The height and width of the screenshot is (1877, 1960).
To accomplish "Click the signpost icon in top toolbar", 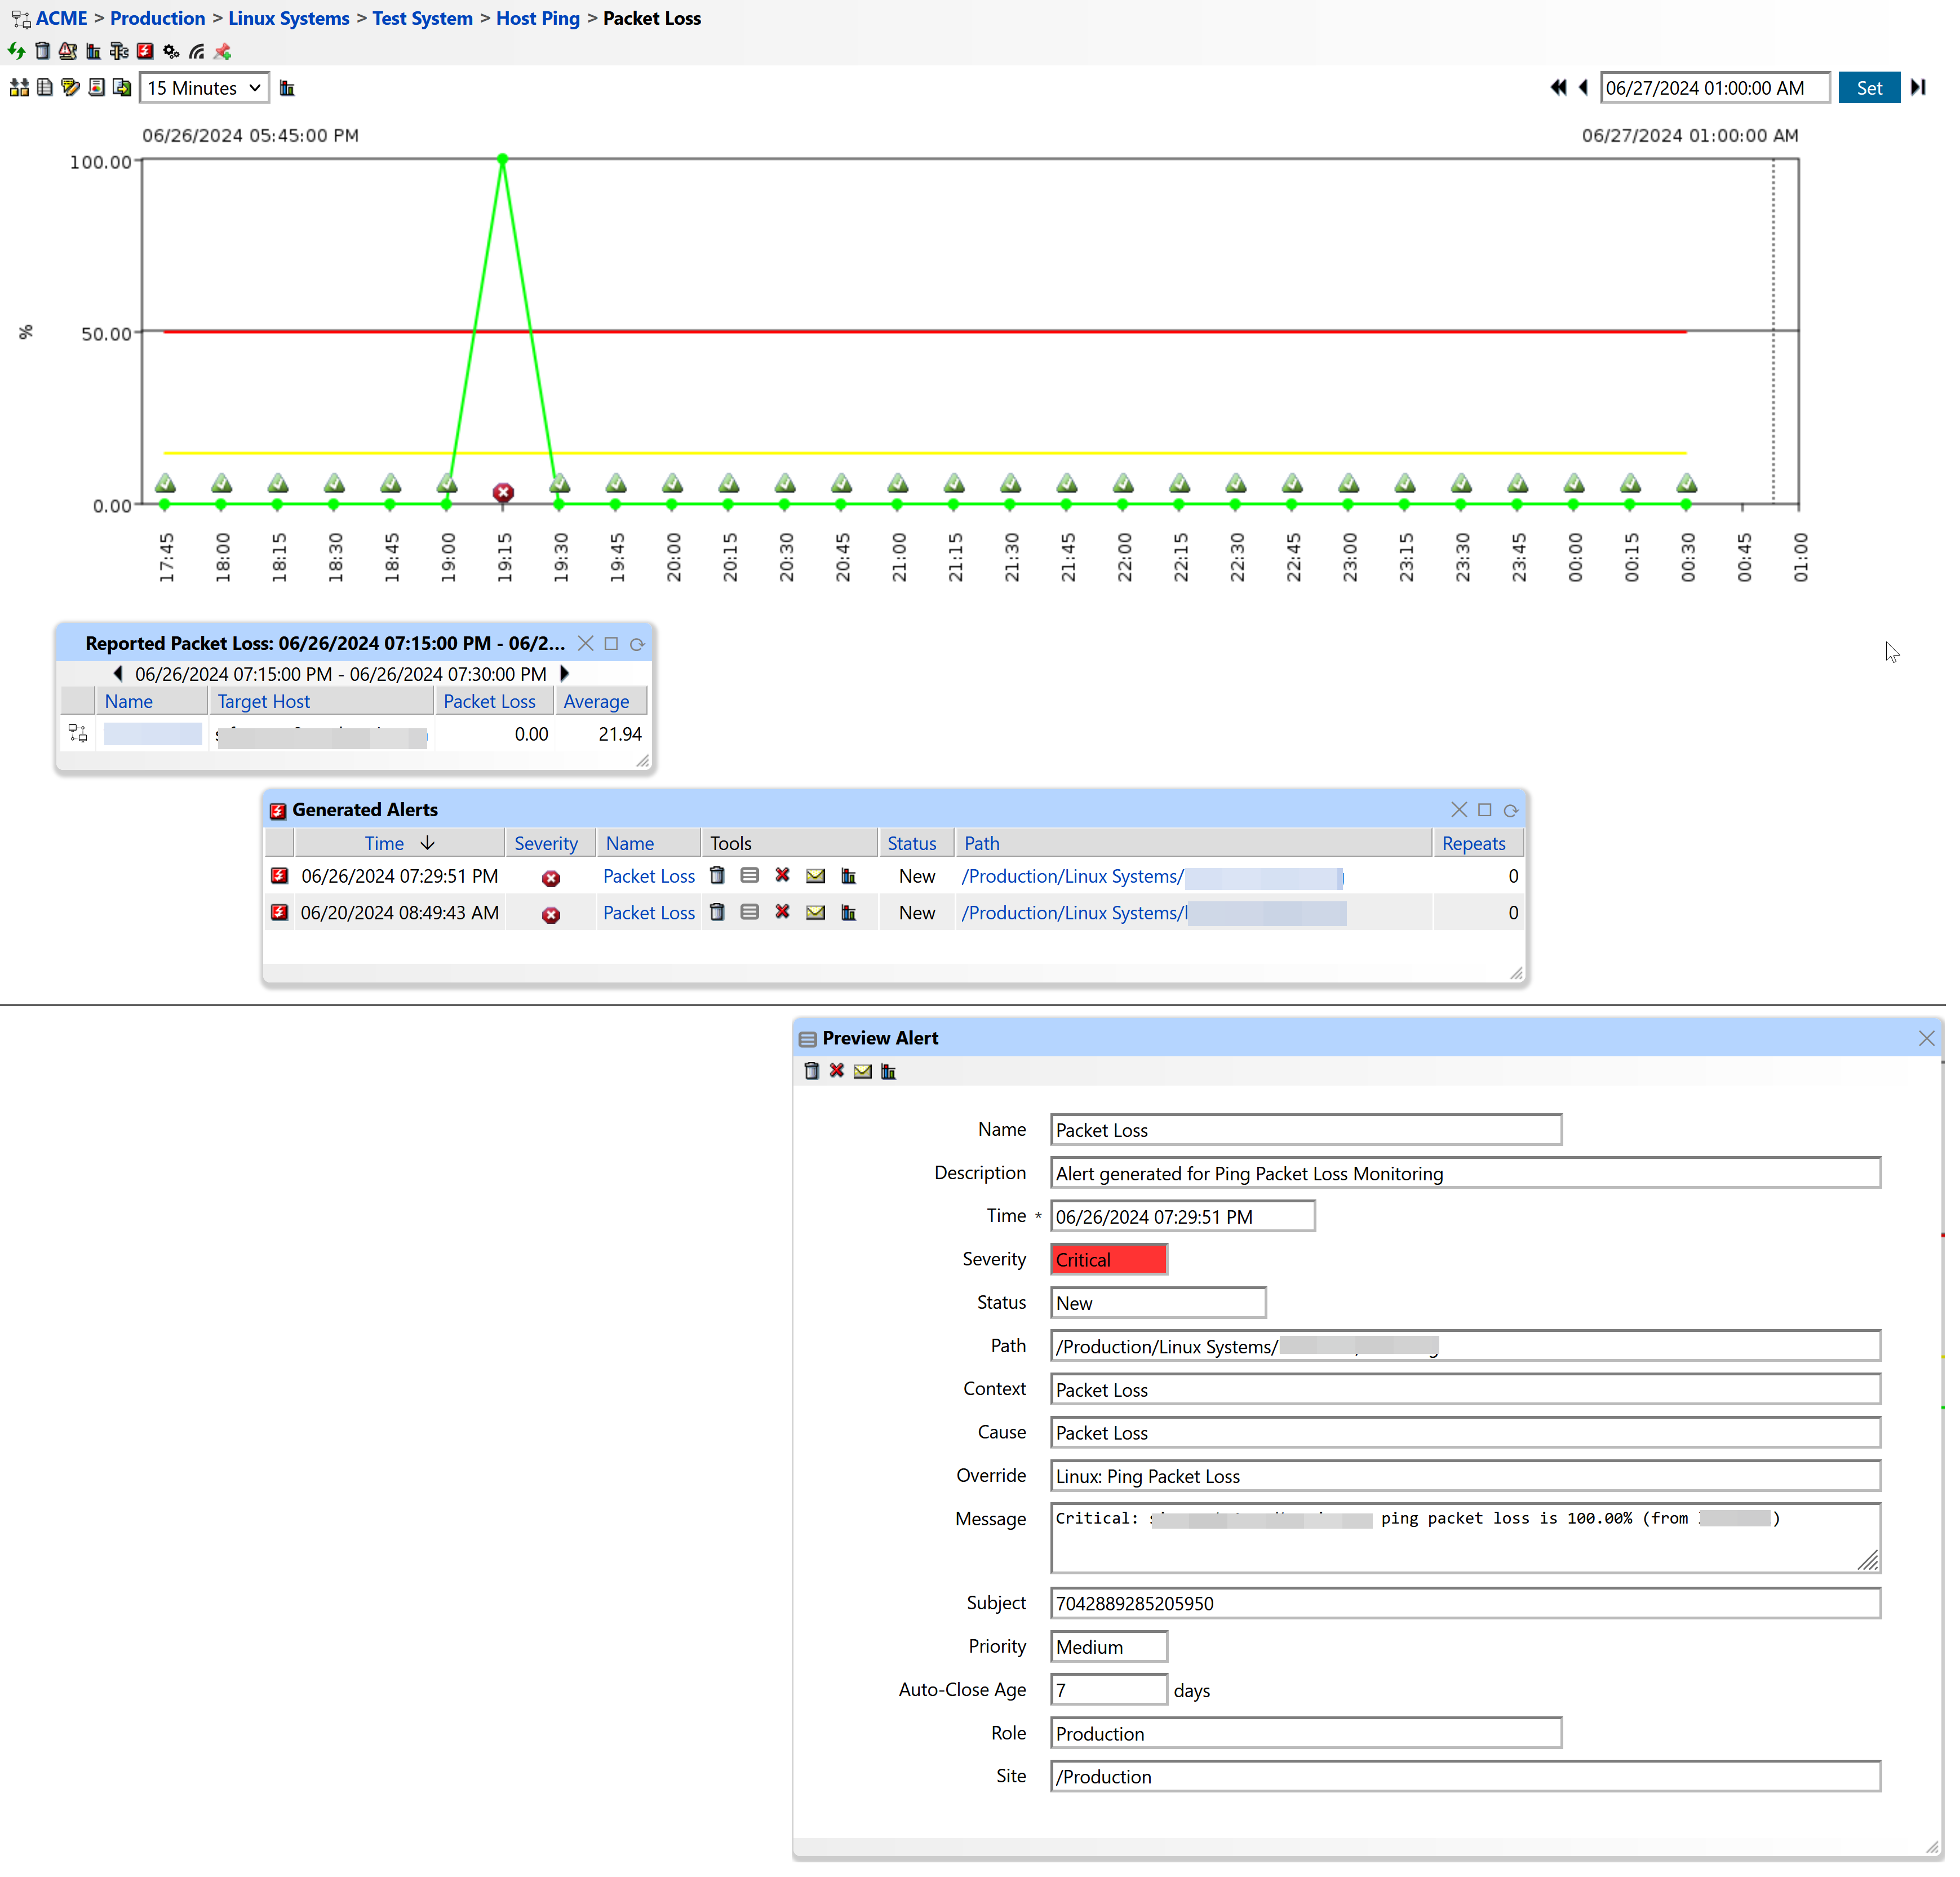I will tap(120, 51).
